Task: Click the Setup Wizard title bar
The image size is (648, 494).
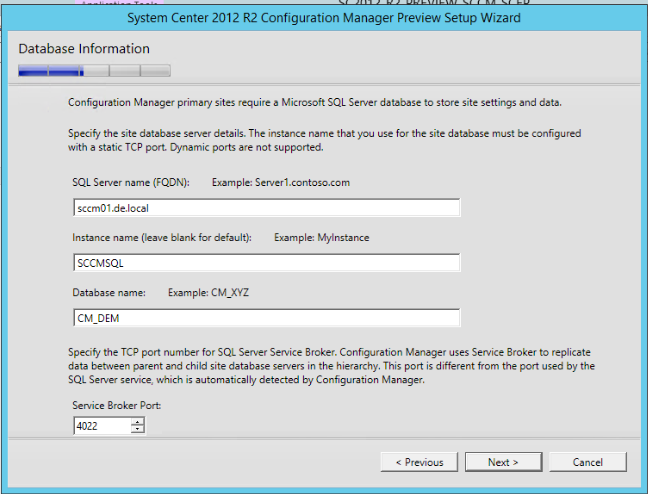Action: pyautogui.click(x=324, y=18)
